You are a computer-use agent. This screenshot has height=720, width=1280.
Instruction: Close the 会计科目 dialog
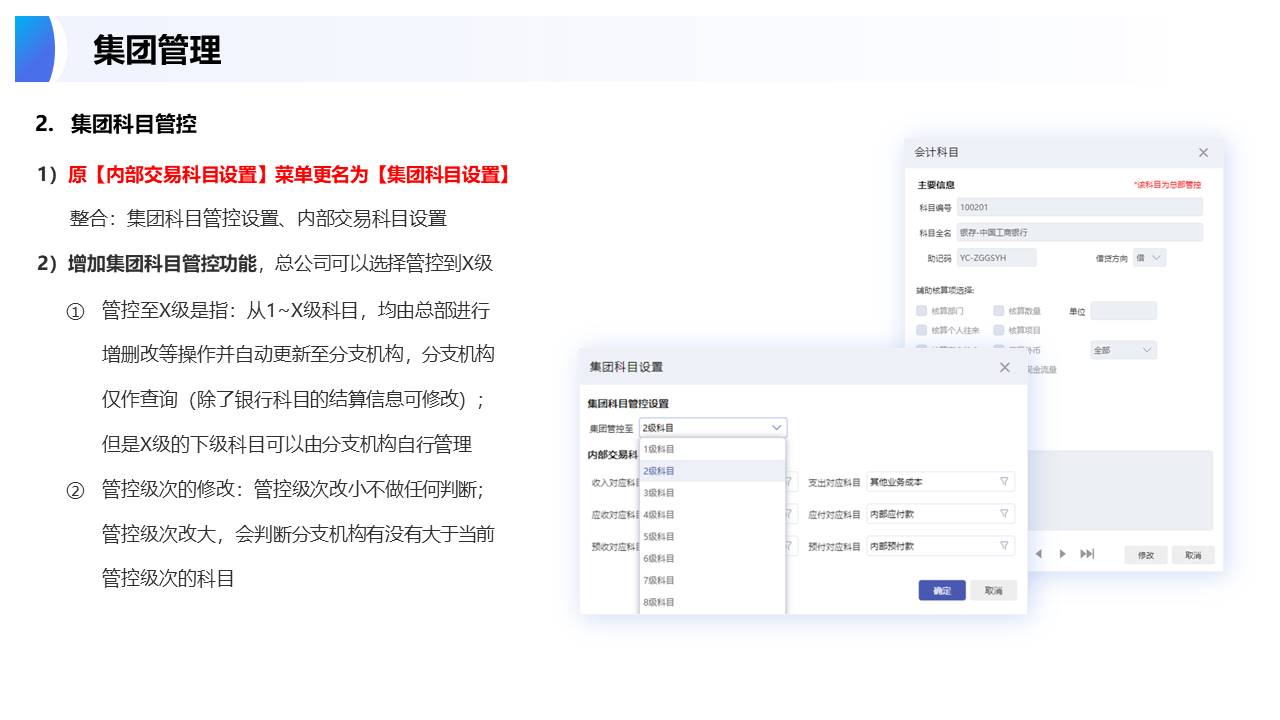point(1203,152)
